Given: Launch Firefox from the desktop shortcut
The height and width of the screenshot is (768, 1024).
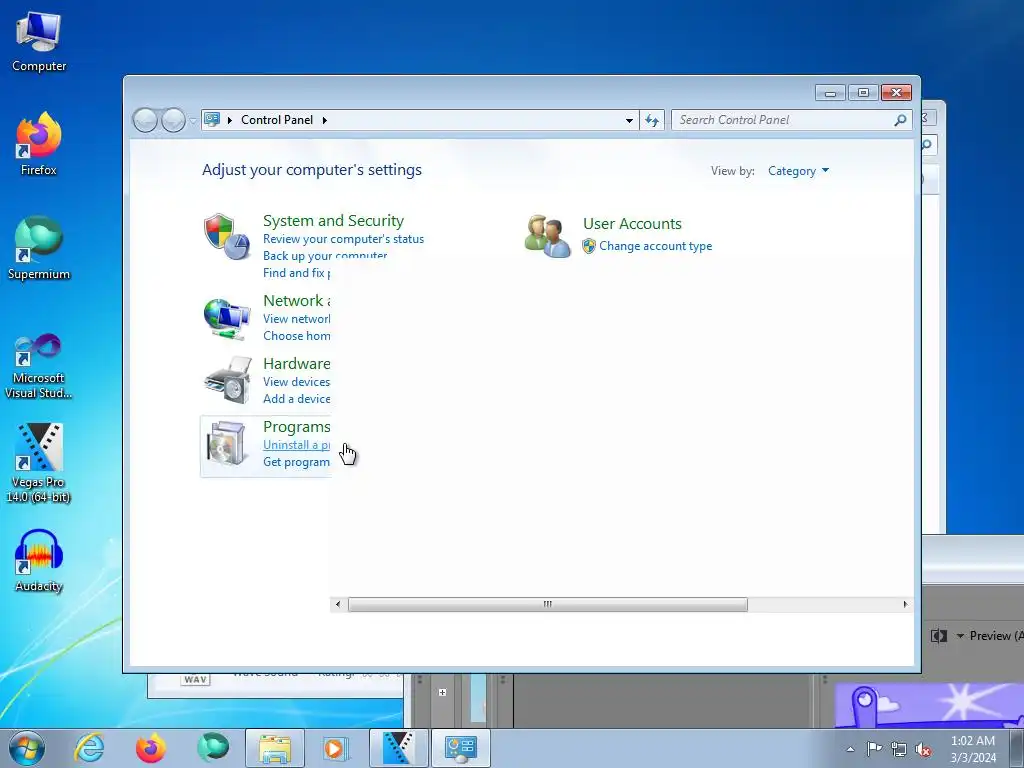Looking at the screenshot, I should pyautogui.click(x=39, y=144).
